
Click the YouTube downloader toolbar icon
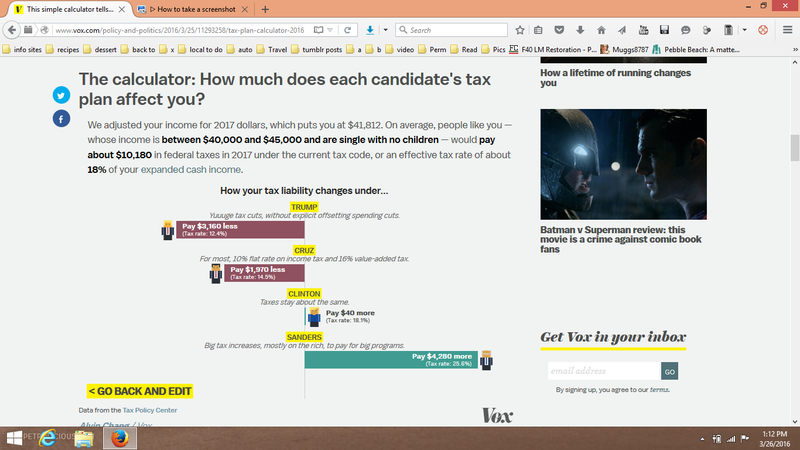[643, 30]
